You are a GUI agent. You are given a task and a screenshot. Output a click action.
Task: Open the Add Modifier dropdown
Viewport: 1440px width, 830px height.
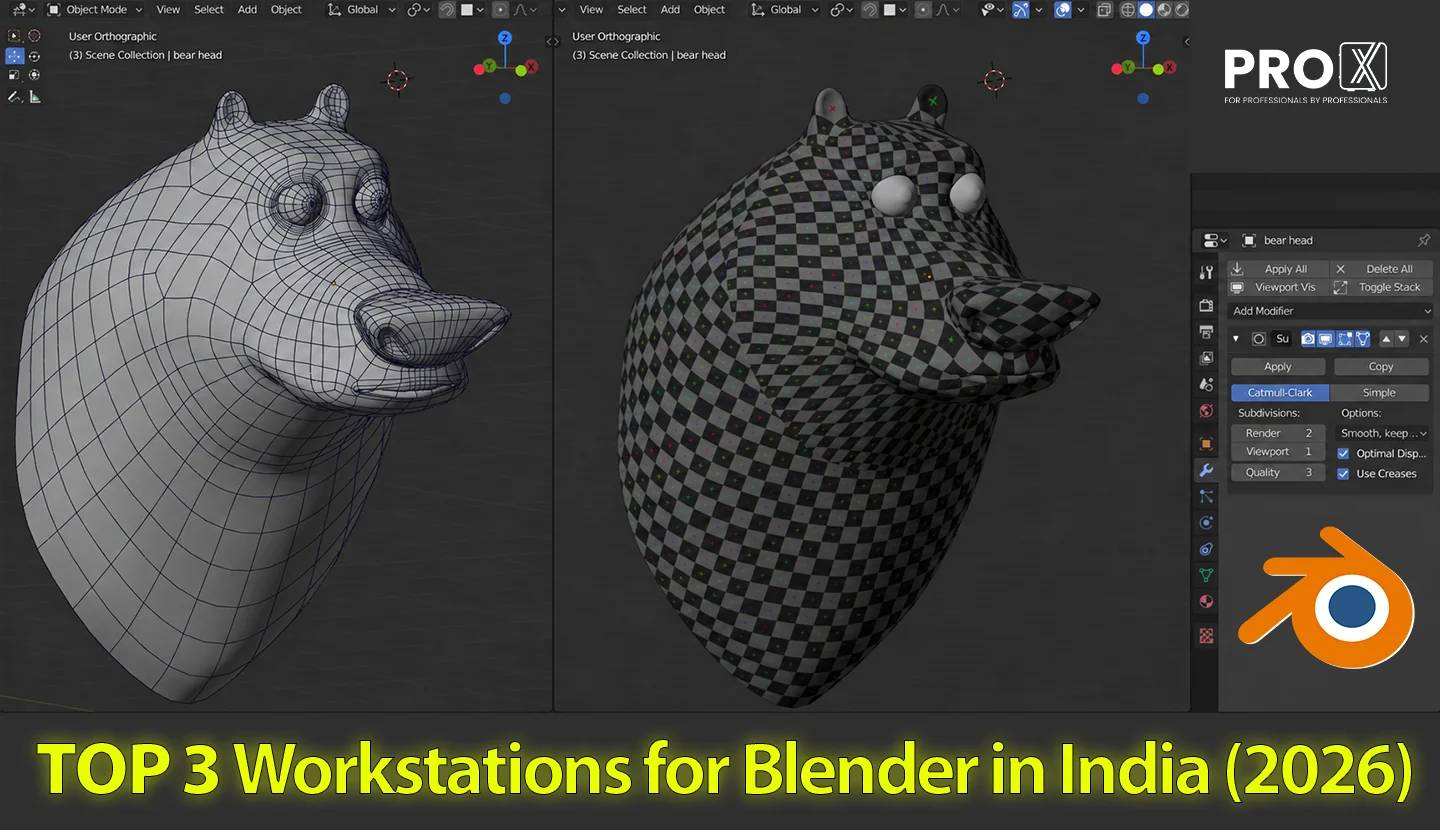(1331, 311)
